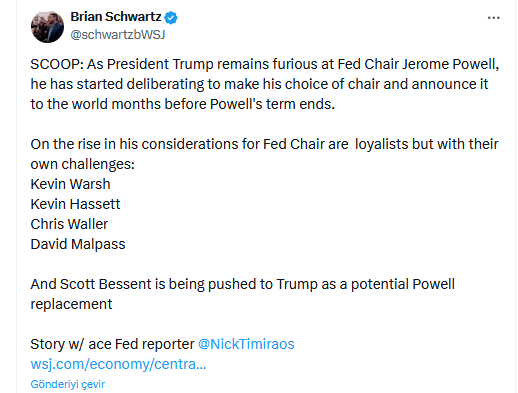The width and height of the screenshot is (518, 393).
Task: Click the Brian Schwartz display name
Action: 116,17
